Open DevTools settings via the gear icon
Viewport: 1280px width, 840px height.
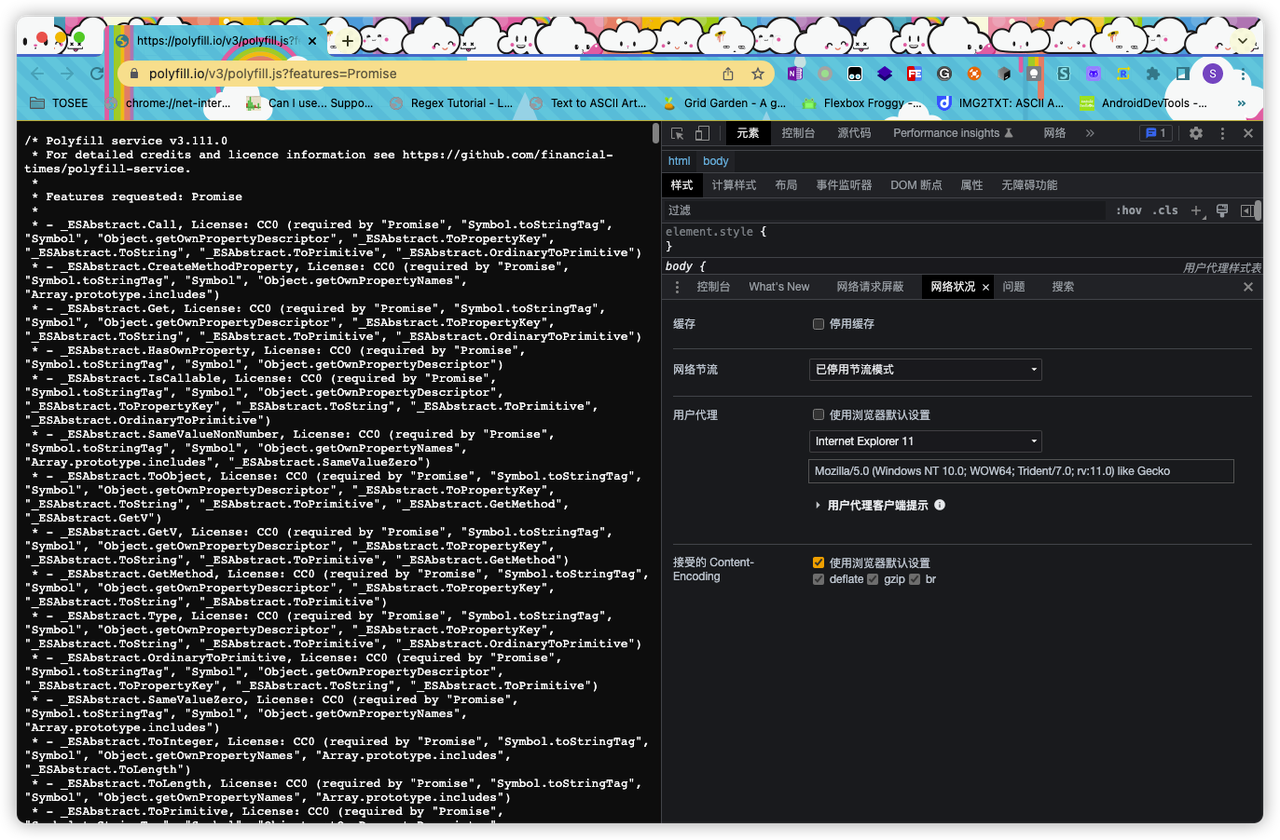pyautogui.click(x=1196, y=132)
